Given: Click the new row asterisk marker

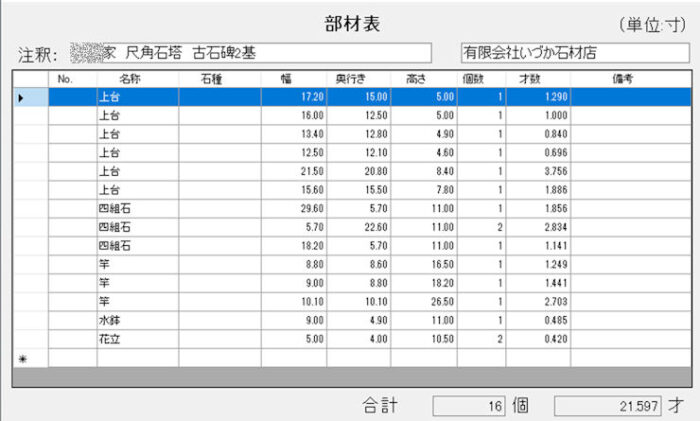Looking at the screenshot, I should [21, 358].
